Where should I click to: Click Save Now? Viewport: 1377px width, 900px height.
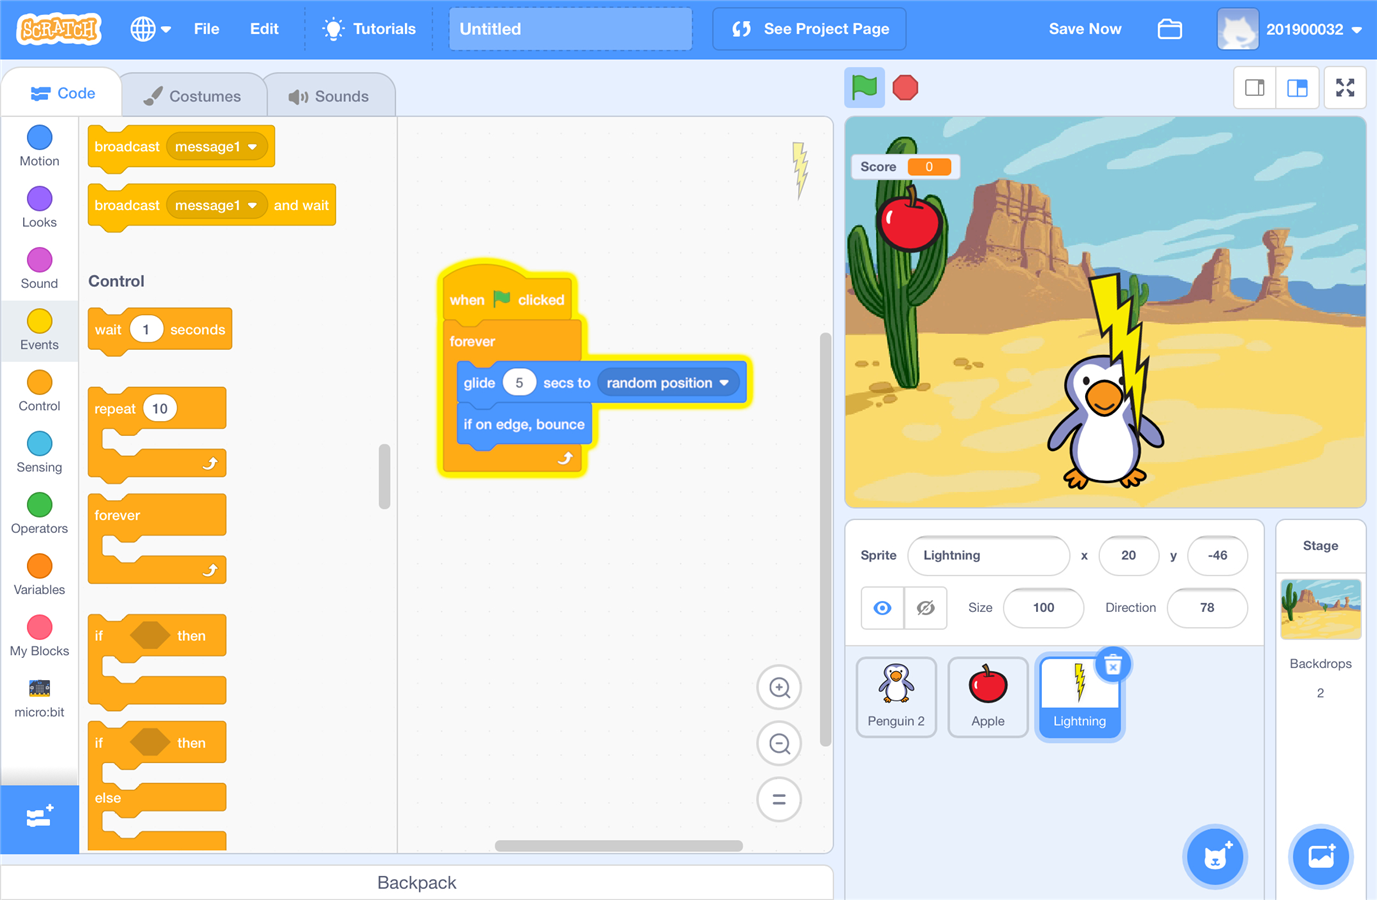tap(1084, 29)
